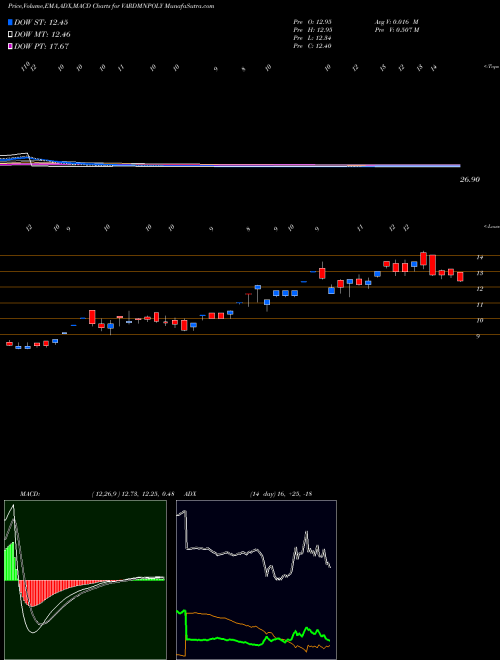Click the 14 price axis label
The width and height of the screenshot is (500, 660).
pyautogui.click(x=479, y=257)
